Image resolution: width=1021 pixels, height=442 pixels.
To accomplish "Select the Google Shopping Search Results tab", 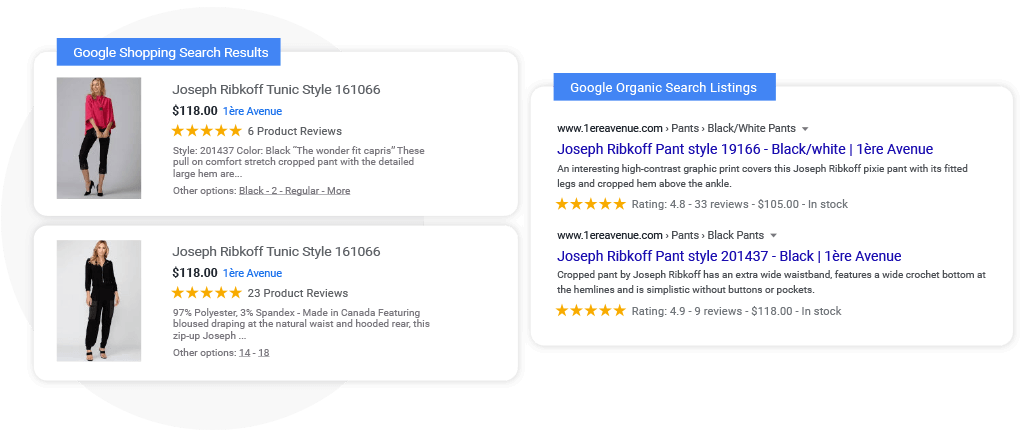I will (x=169, y=52).
